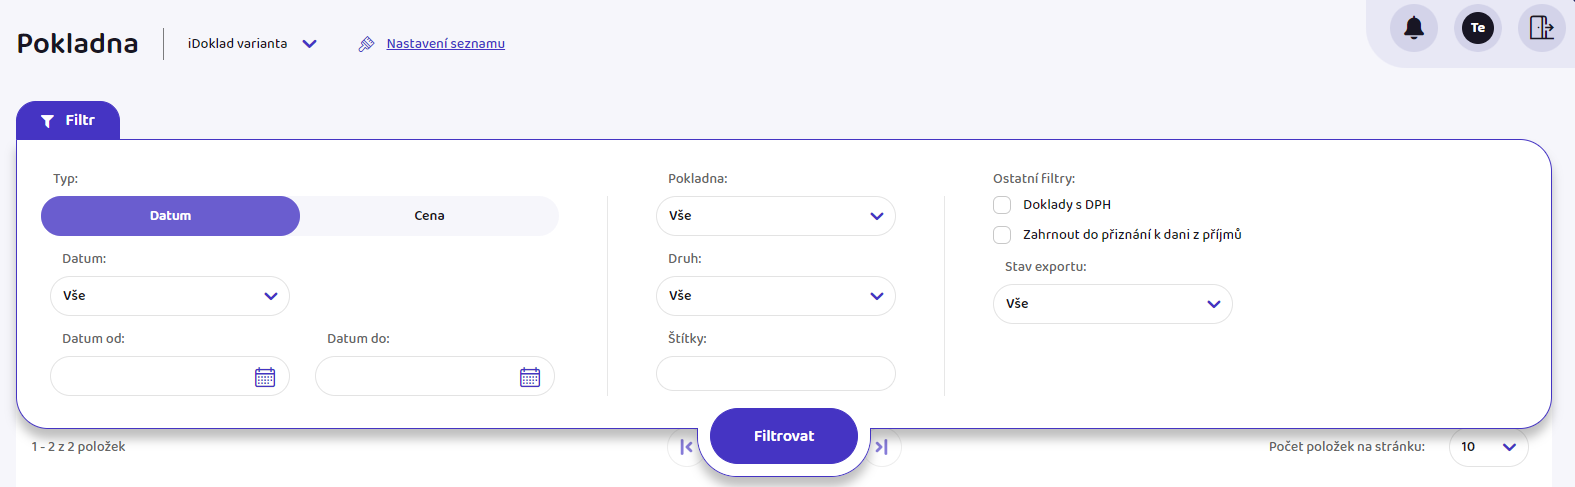Select the Datum filter type
1575x487 pixels.
click(x=170, y=216)
